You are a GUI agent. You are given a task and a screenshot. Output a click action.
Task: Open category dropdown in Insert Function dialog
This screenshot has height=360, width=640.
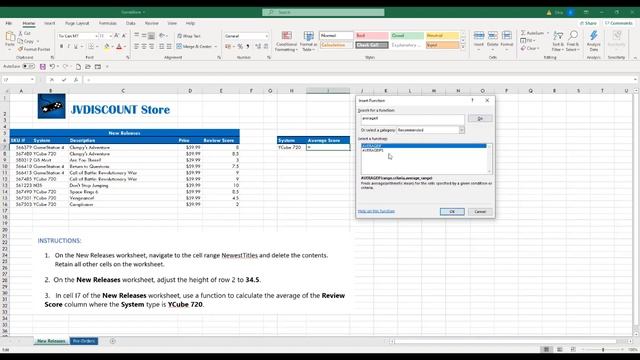[462, 130]
